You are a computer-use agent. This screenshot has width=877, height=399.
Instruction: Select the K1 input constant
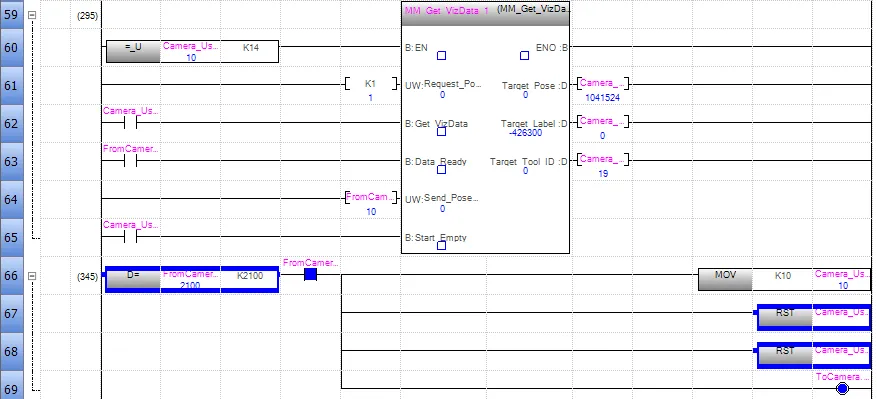371,84
